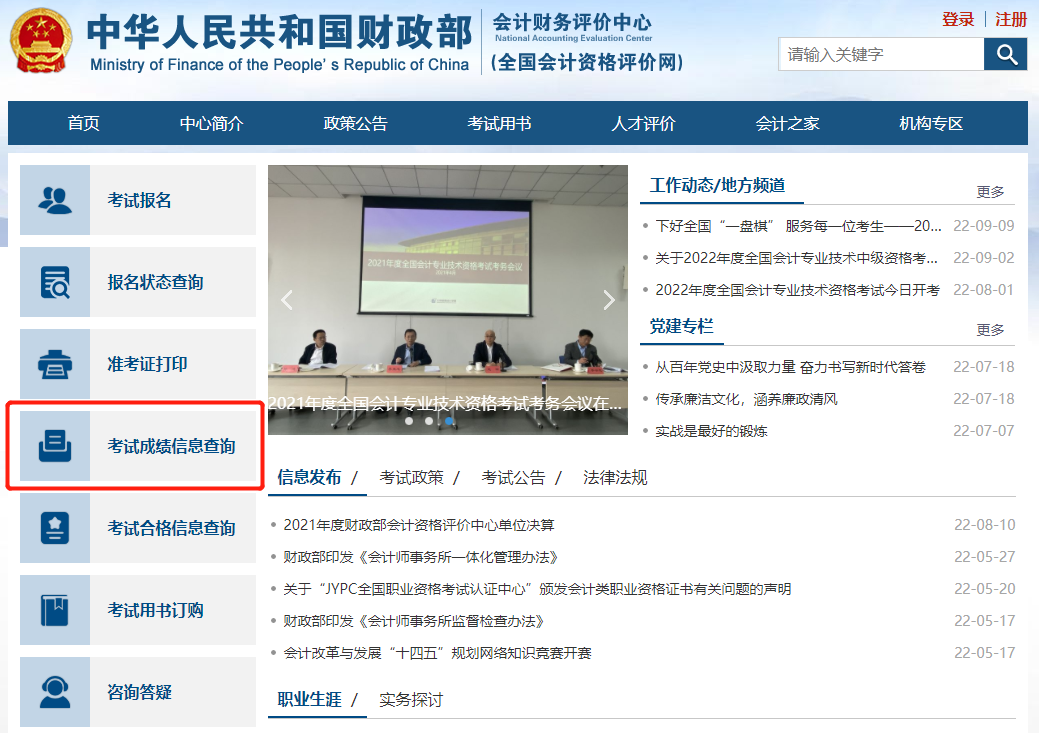Open 会计改革与发展“十四五”规划网络知识竞赛开赛
Image resolution: width=1039 pixels, height=733 pixels.
coord(437,653)
